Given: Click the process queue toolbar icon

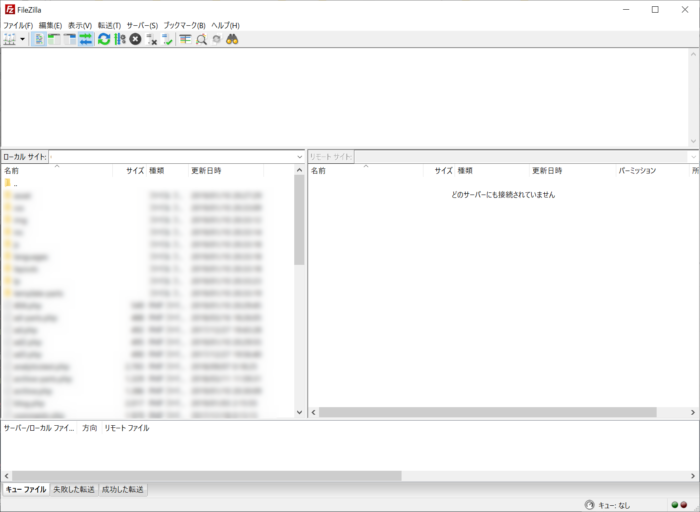Looking at the screenshot, I should tap(120, 39).
